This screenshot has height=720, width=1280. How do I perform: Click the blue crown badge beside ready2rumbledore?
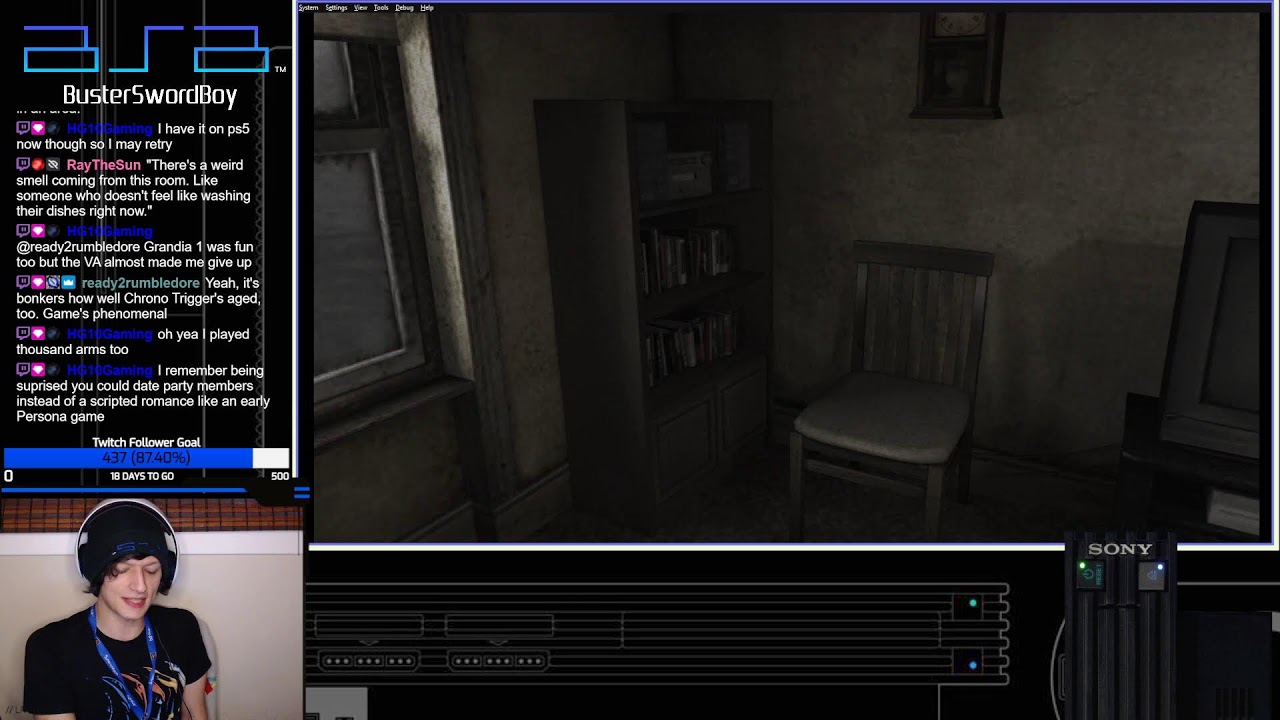point(68,282)
